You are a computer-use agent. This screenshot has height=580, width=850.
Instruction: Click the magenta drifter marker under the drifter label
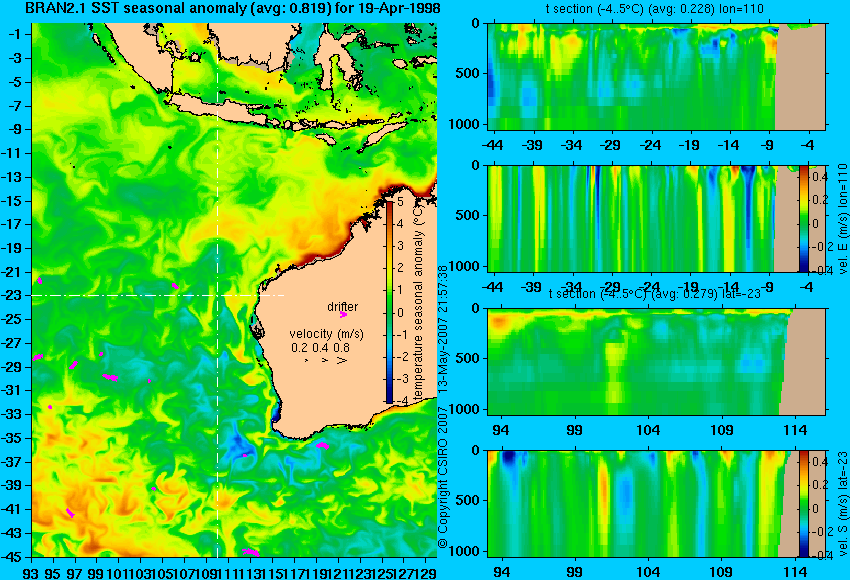pyautogui.click(x=343, y=315)
